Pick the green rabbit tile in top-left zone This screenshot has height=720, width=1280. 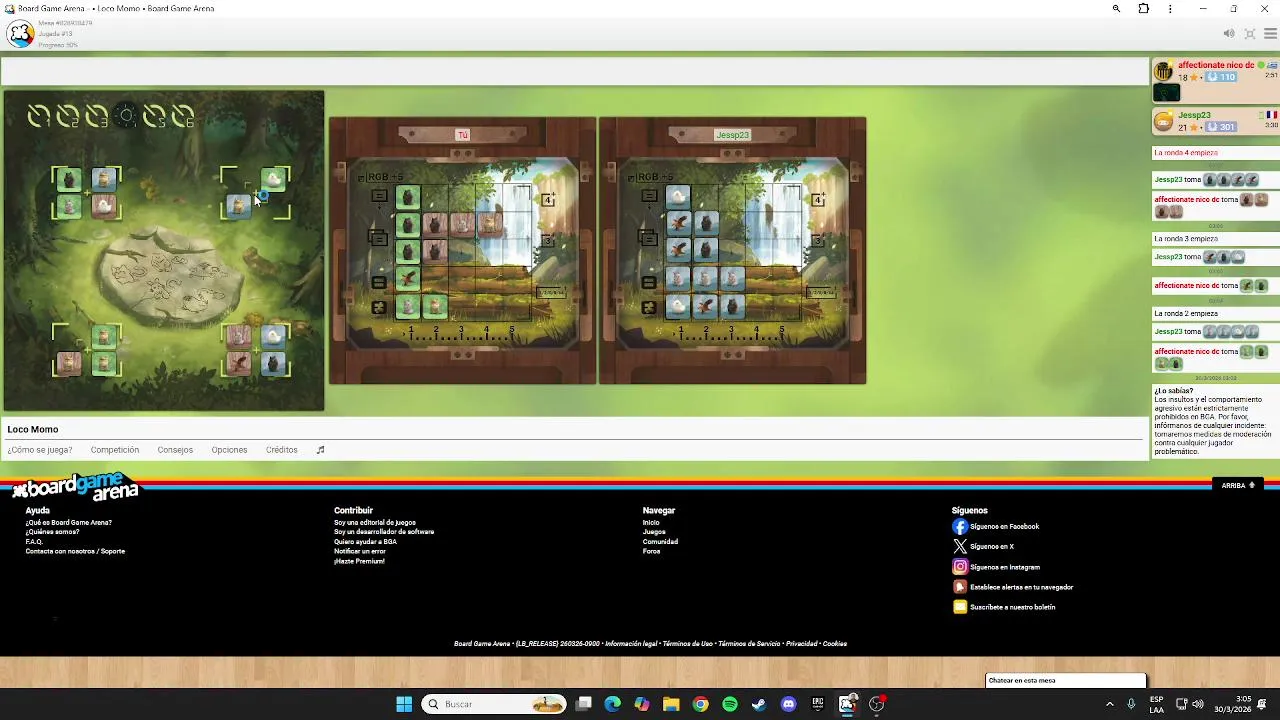point(68,207)
